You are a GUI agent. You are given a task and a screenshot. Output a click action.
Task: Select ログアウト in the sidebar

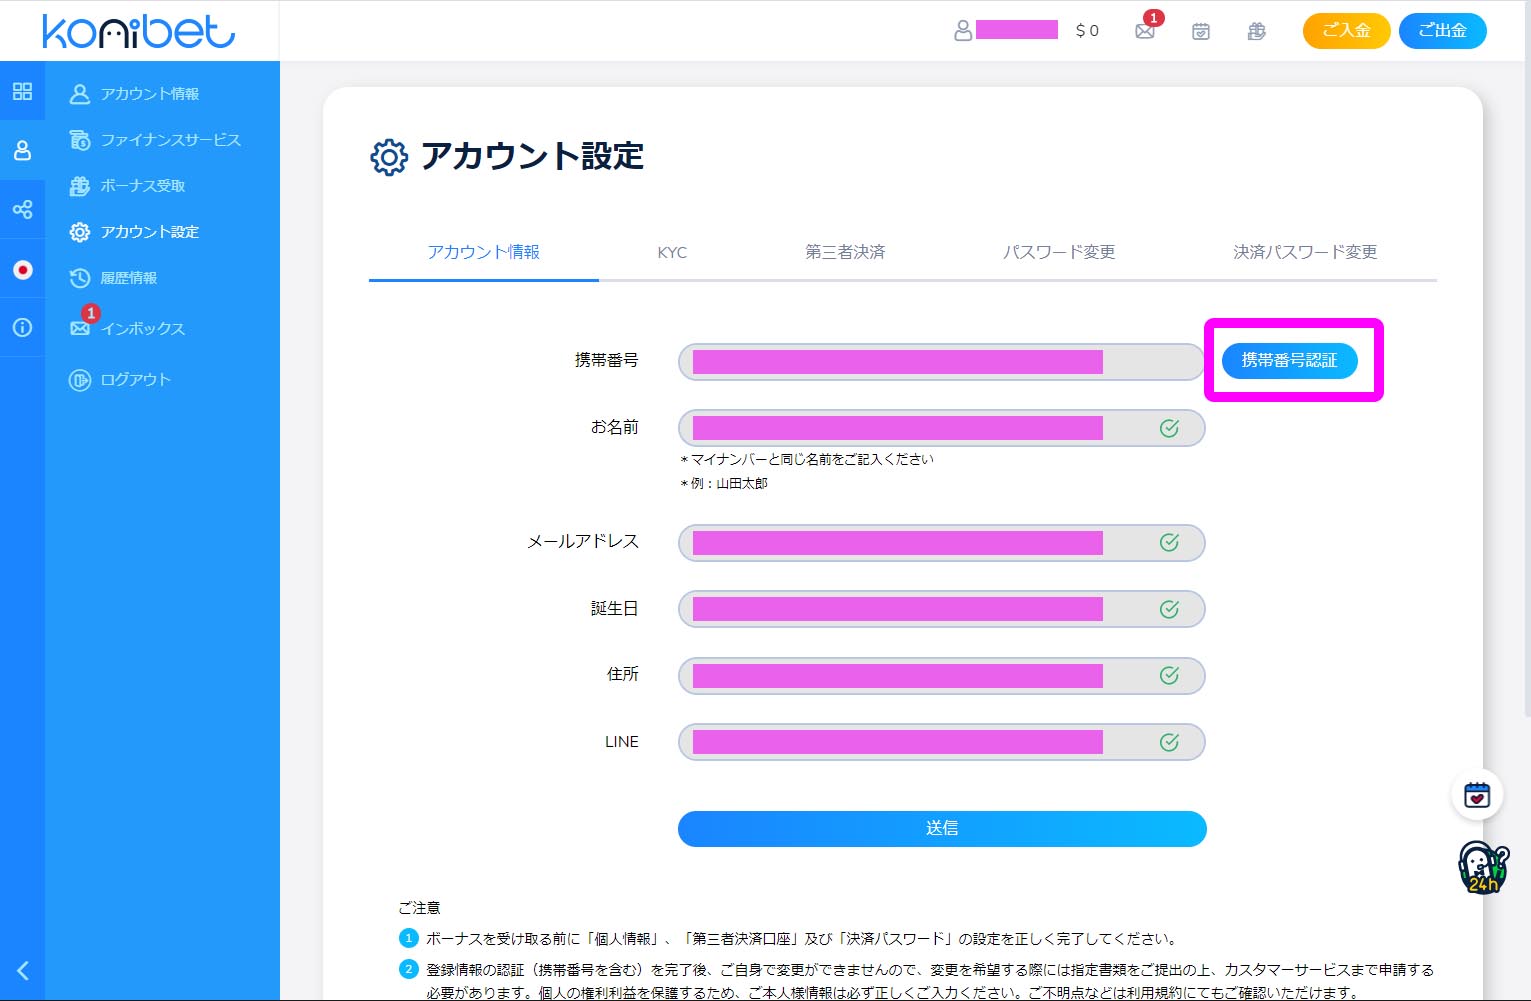(135, 379)
